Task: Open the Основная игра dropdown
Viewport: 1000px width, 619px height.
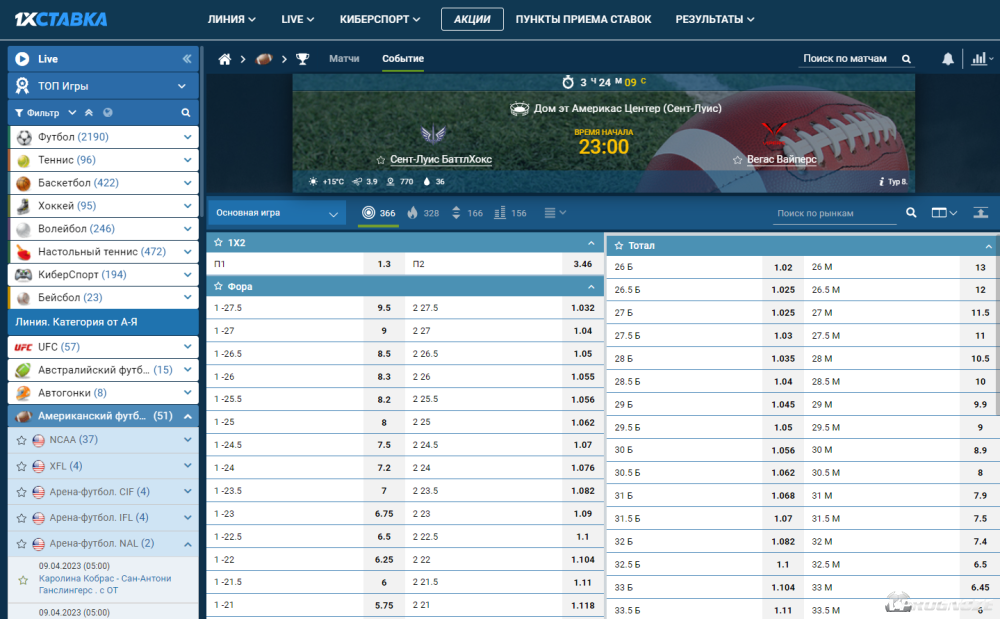Action: pyautogui.click(x=278, y=213)
